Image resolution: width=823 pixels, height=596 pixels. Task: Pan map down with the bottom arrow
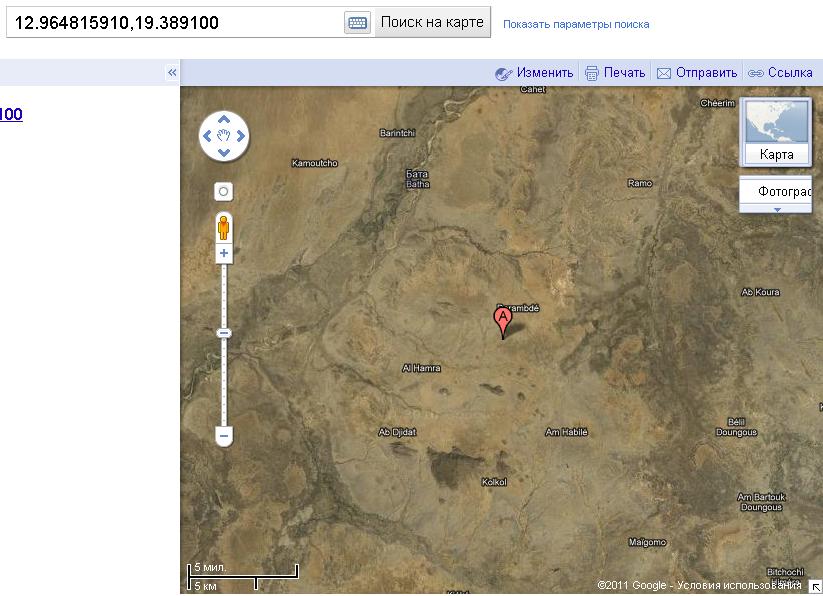coord(224,153)
